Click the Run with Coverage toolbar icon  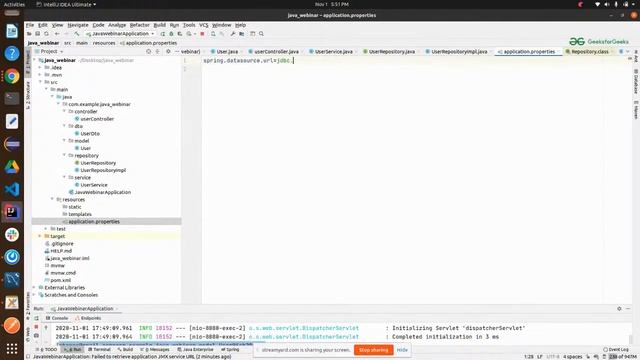pyautogui.click(x=180, y=34)
